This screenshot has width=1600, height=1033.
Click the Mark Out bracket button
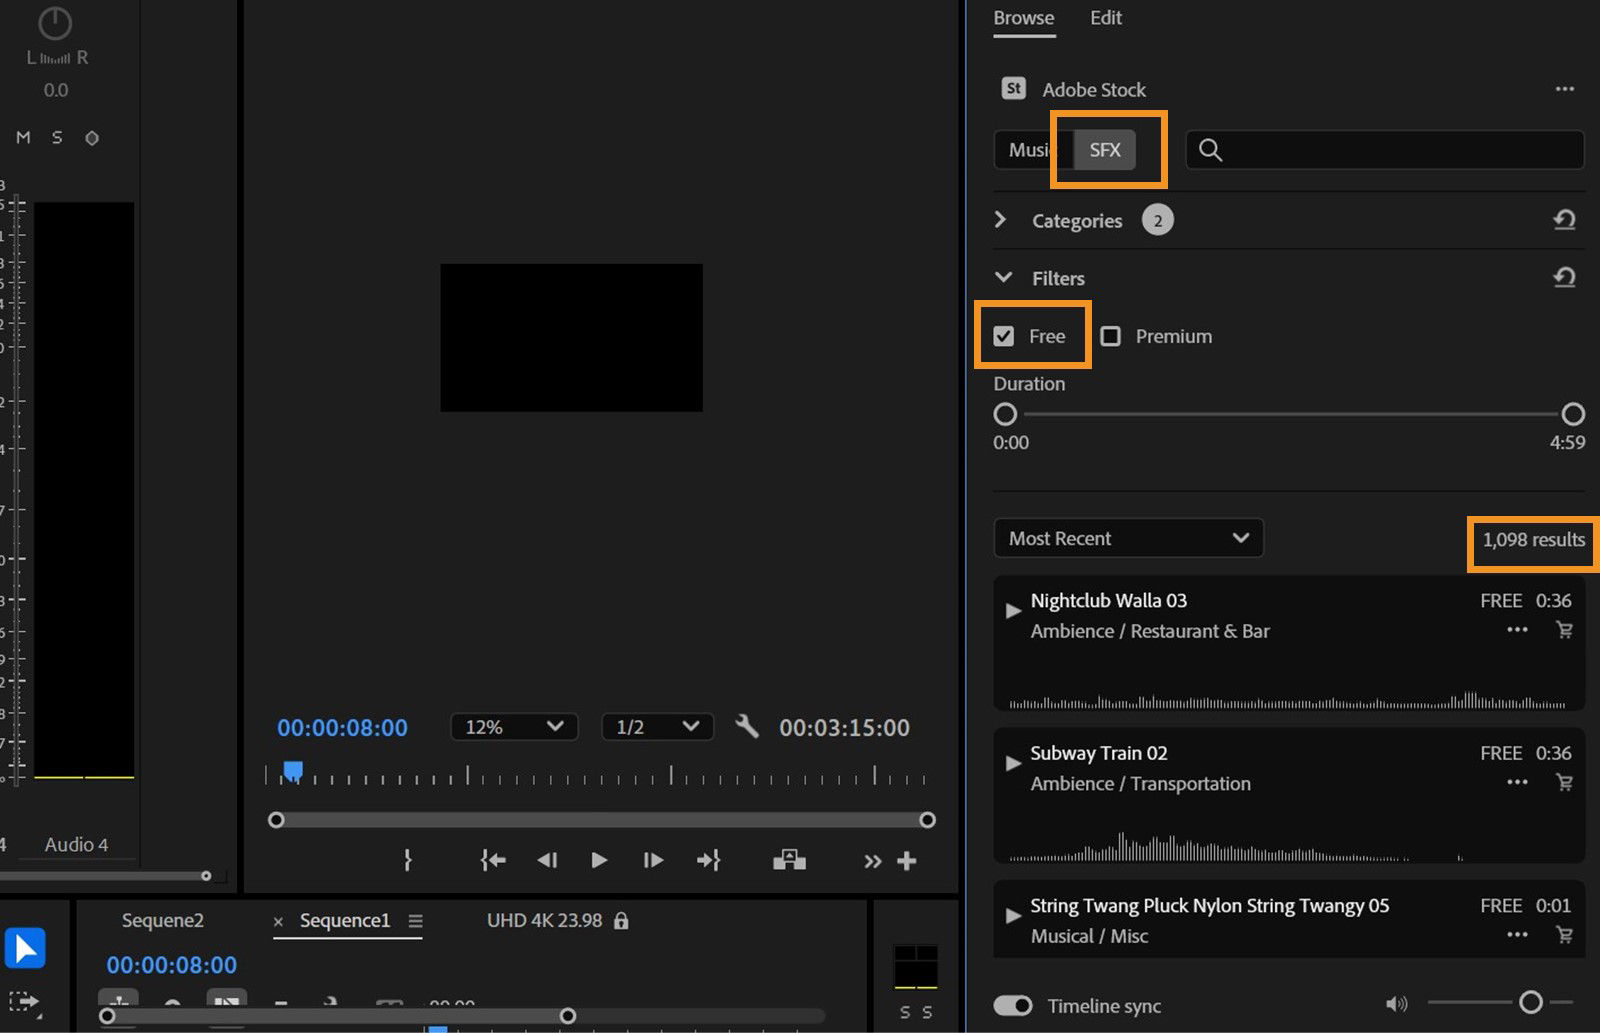[x=407, y=860]
